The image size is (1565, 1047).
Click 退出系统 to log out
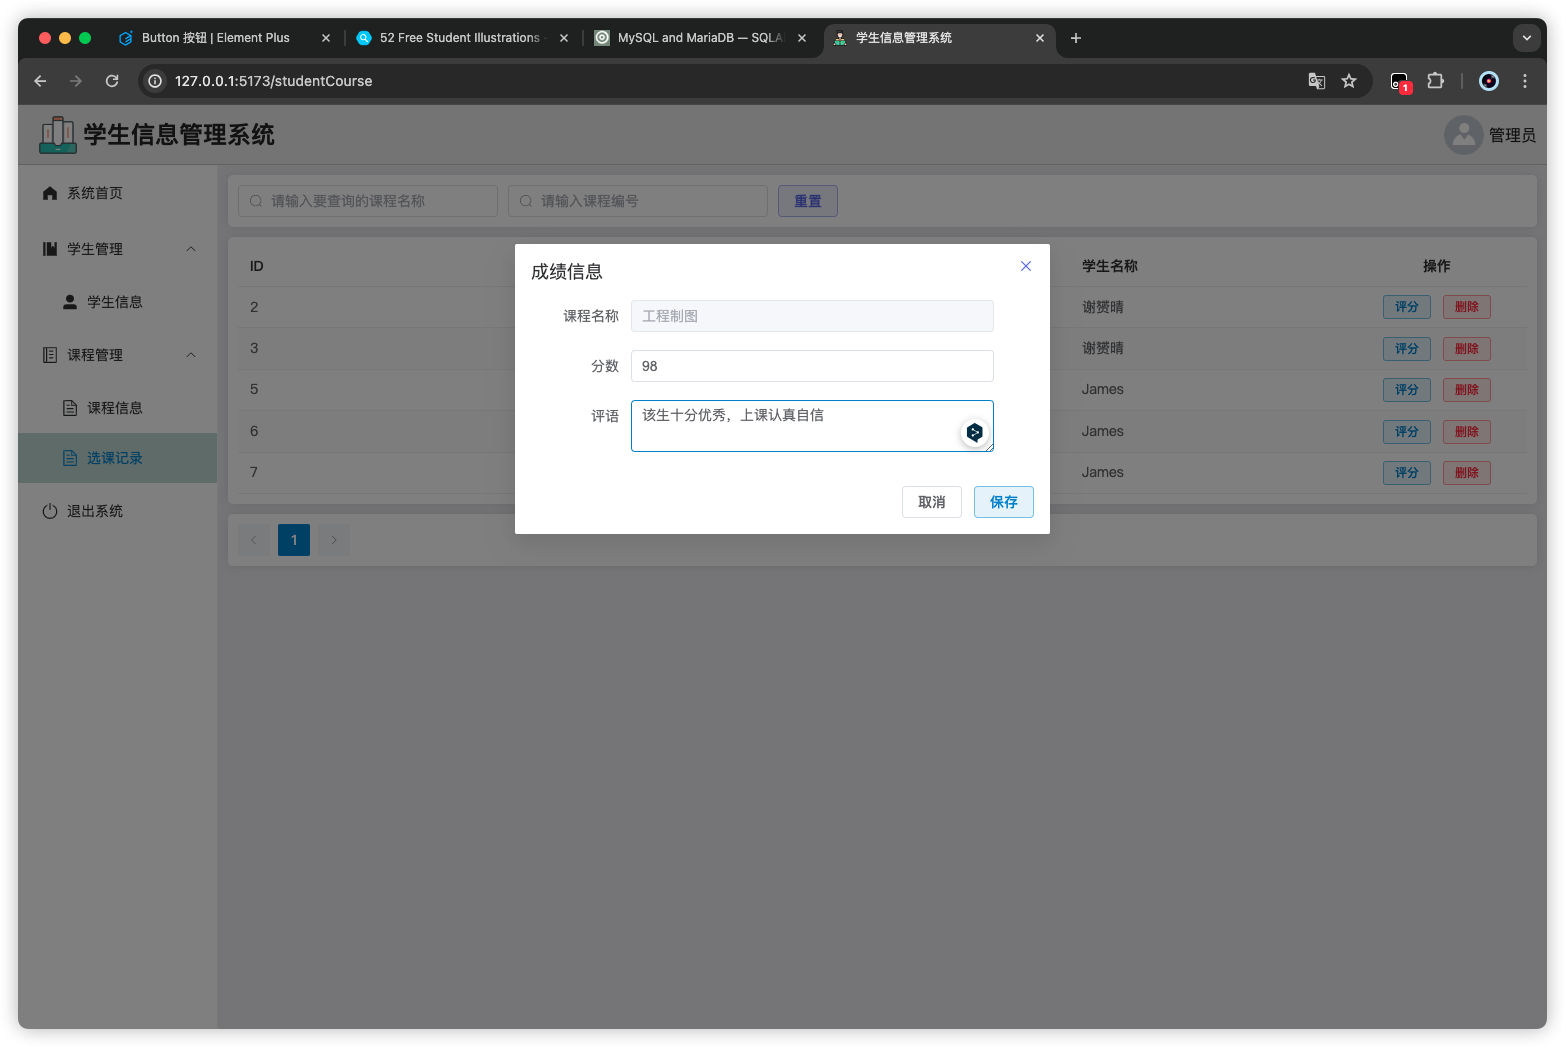tap(118, 511)
